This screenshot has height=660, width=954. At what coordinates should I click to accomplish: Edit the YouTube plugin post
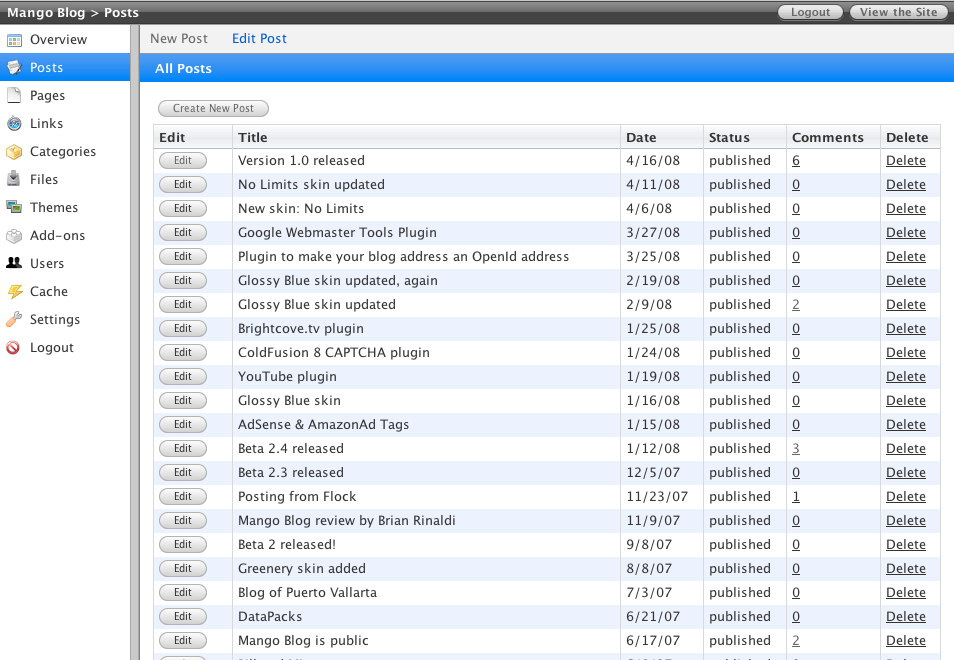point(183,377)
